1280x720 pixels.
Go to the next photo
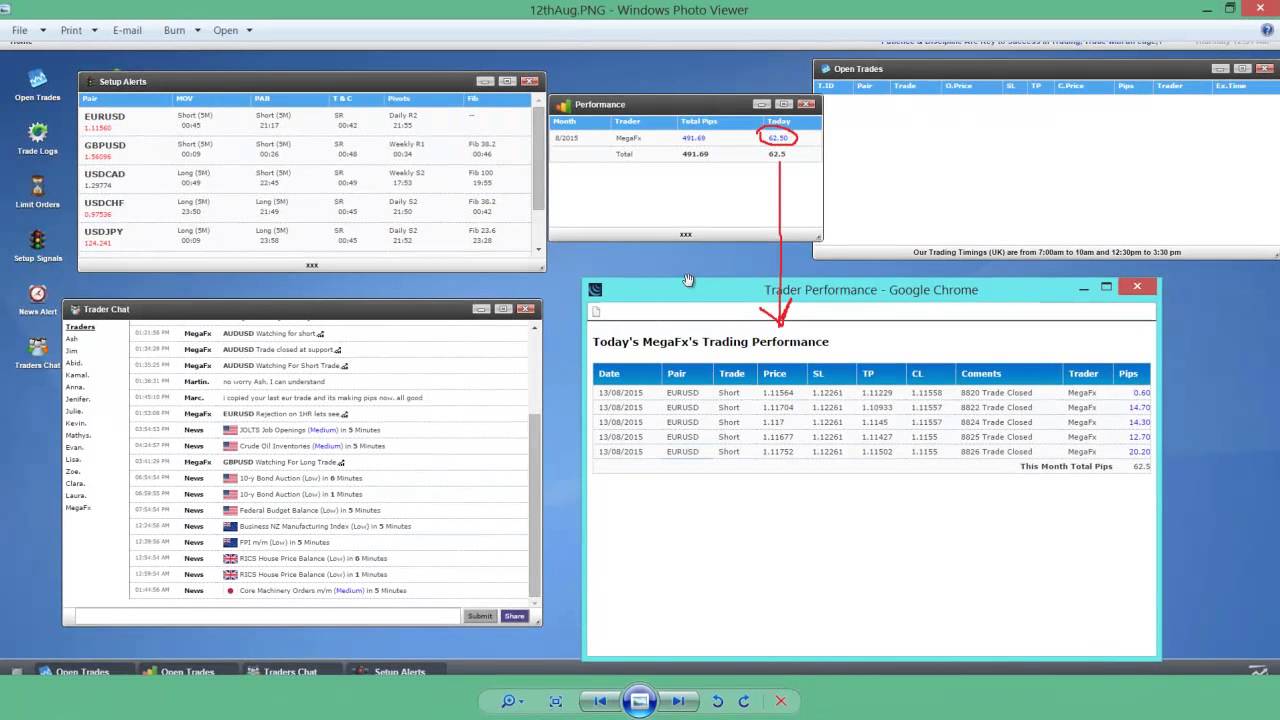678,702
